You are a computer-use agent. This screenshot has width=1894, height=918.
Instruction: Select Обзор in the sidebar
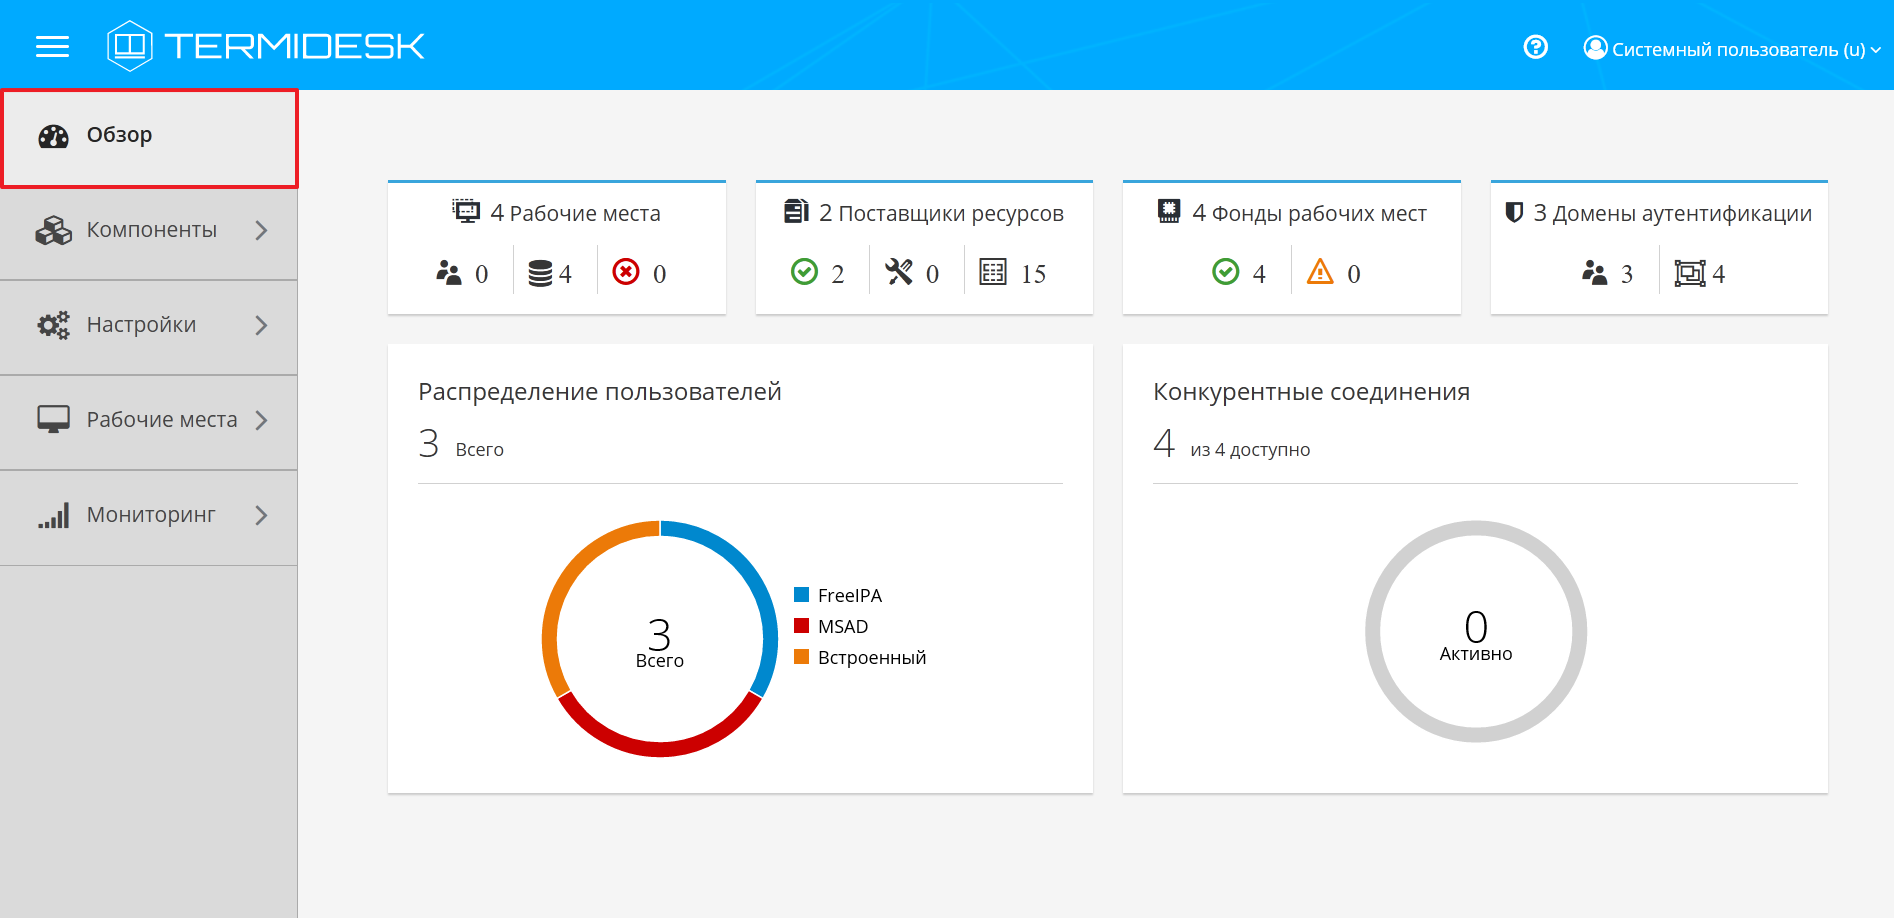pyautogui.click(x=150, y=136)
